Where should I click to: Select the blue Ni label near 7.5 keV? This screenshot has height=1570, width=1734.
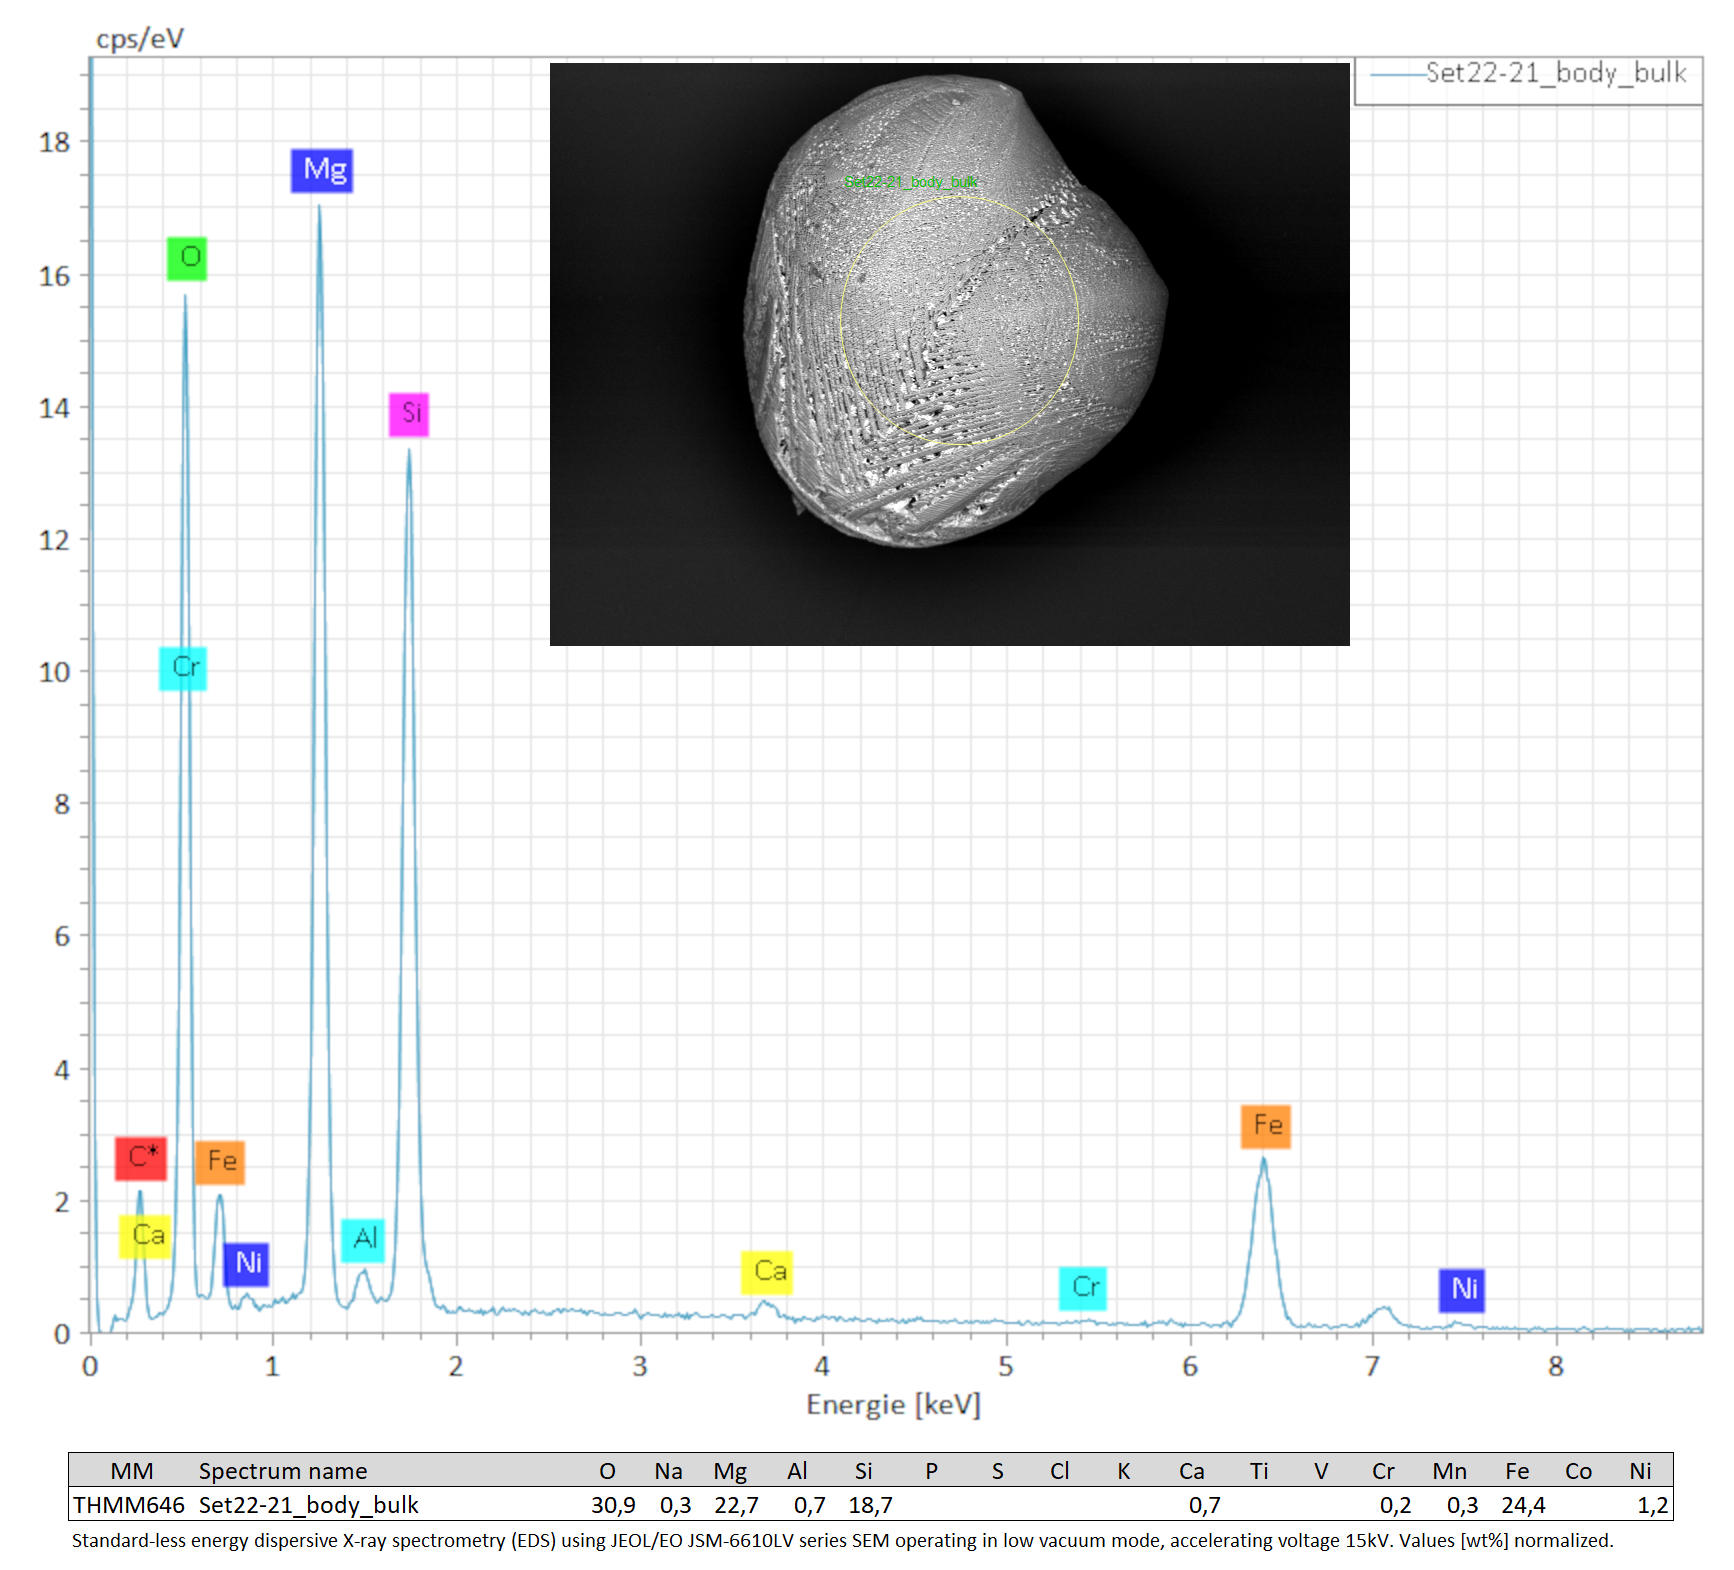[1462, 1290]
